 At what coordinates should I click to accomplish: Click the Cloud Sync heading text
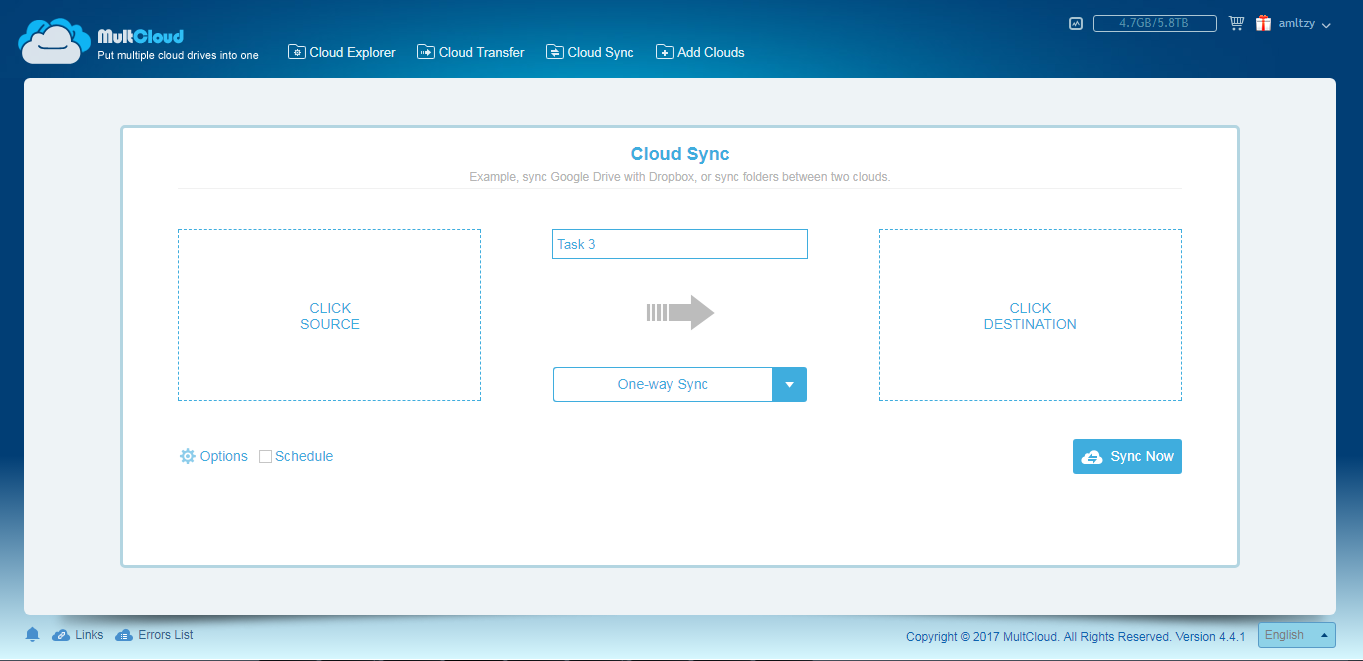click(680, 154)
